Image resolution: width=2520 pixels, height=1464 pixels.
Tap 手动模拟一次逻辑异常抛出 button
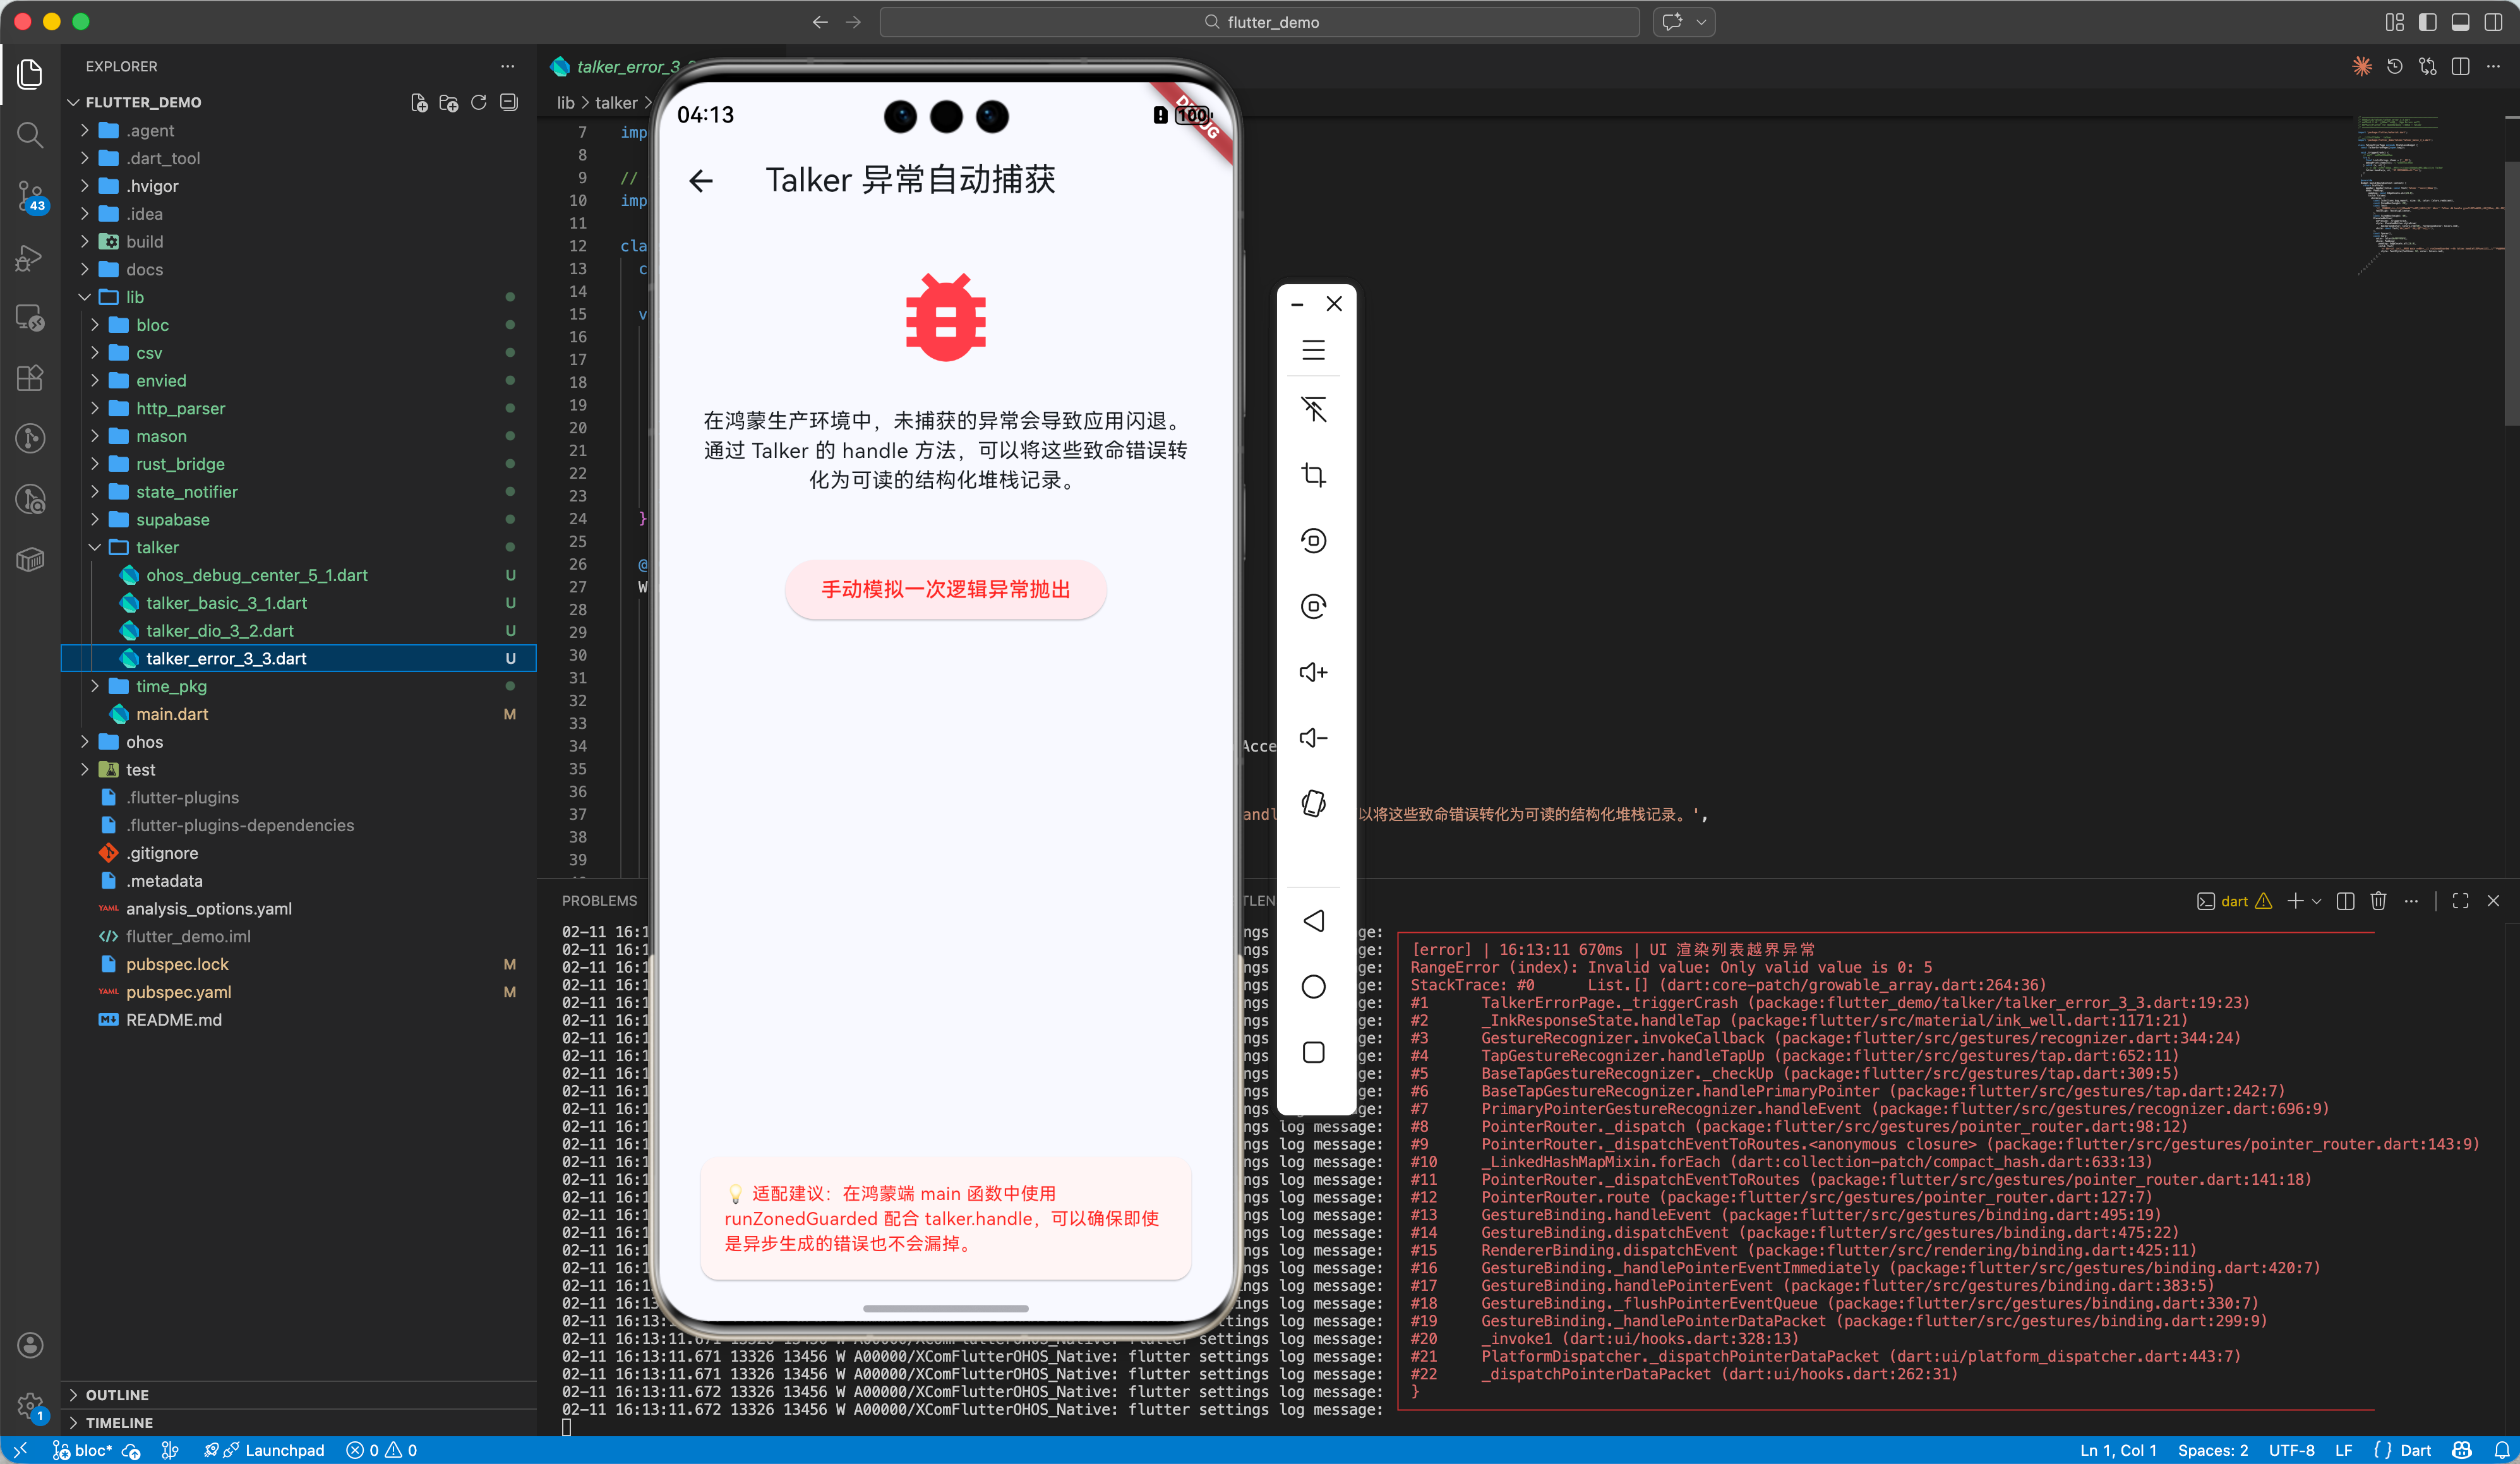pyautogui.click(x=945, y=590)
